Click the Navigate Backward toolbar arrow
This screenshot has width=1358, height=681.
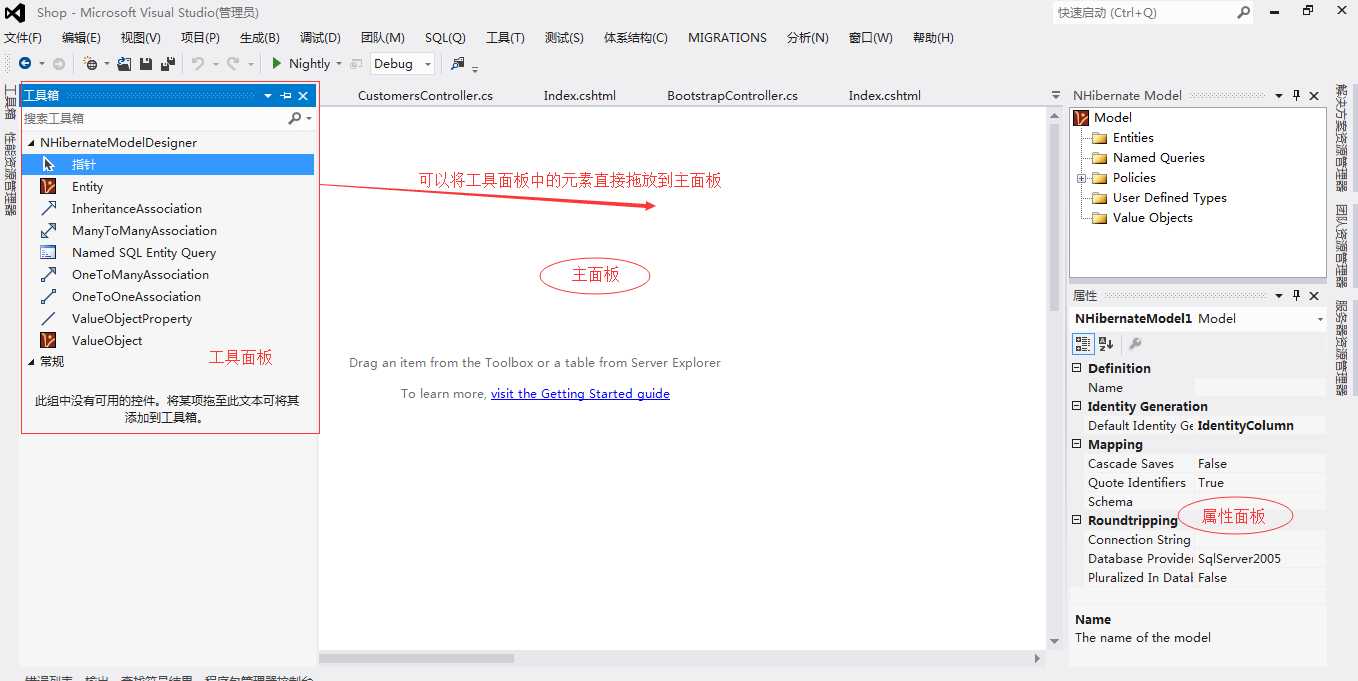click(25, 63)
